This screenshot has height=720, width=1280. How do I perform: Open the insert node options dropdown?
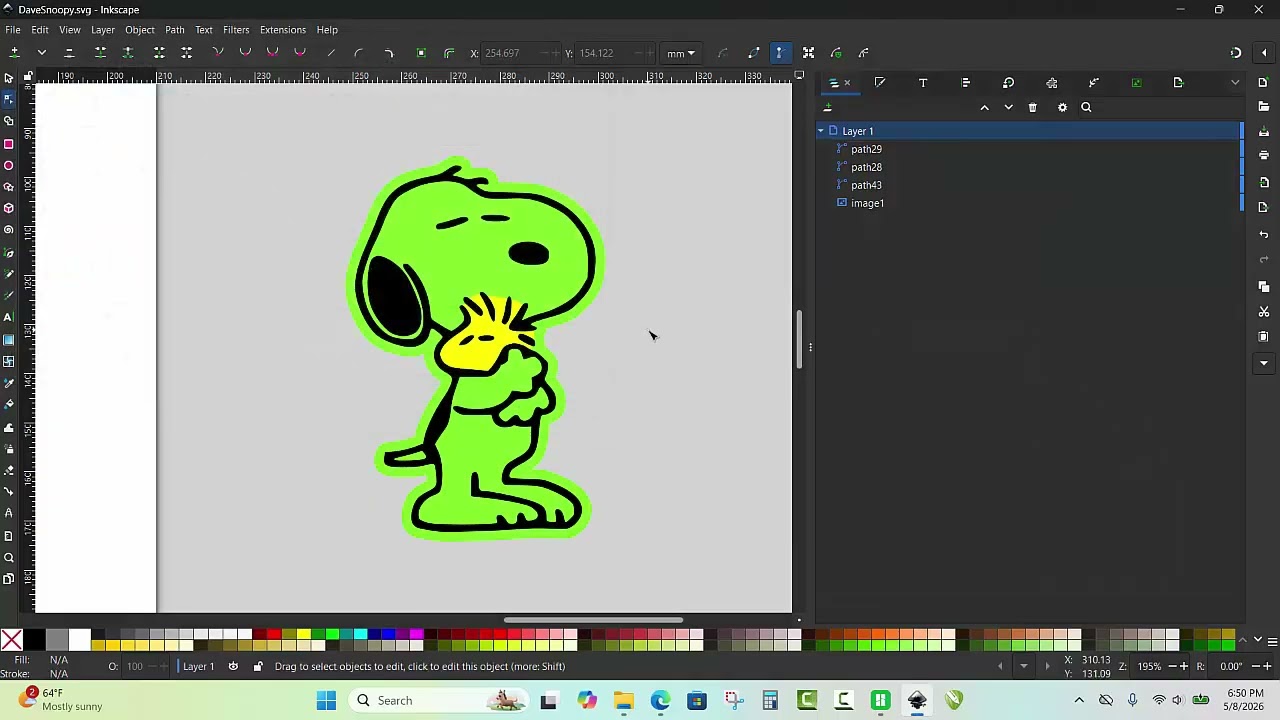point(42,53)
